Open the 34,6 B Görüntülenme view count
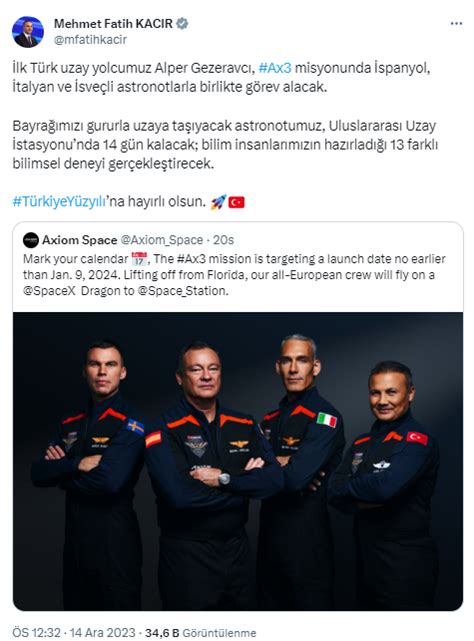This screenshot has width=474, height=641. point(200,633)
